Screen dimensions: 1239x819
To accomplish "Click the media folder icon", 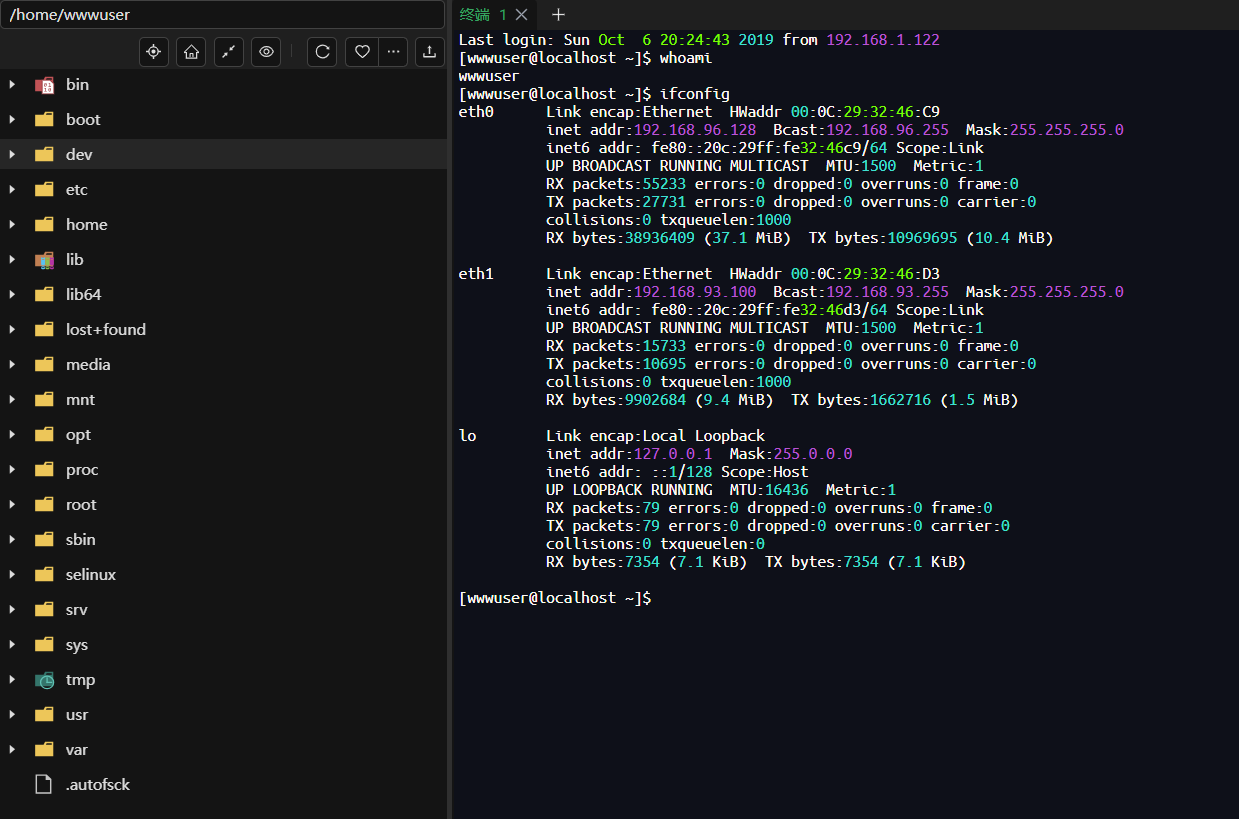I will pyautogui.click(x=44, y=365).
